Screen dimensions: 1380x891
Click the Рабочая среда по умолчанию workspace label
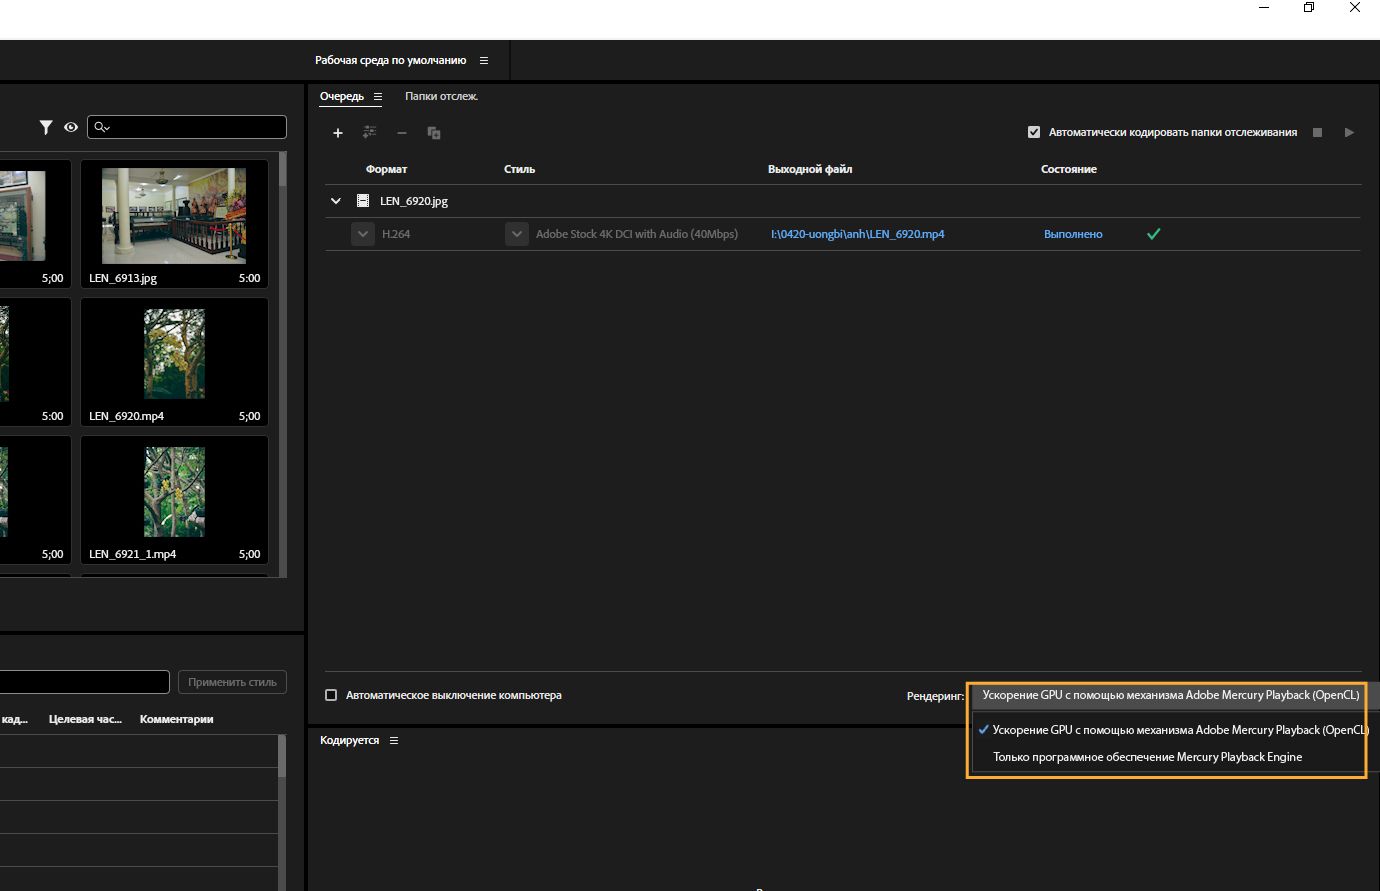point(391,61)
